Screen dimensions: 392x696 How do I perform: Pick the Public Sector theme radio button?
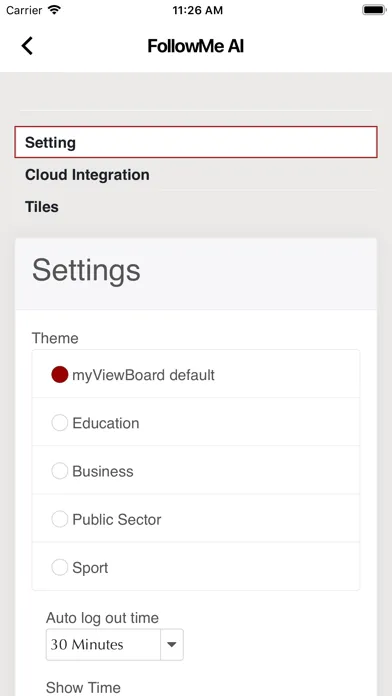point(59,519)
